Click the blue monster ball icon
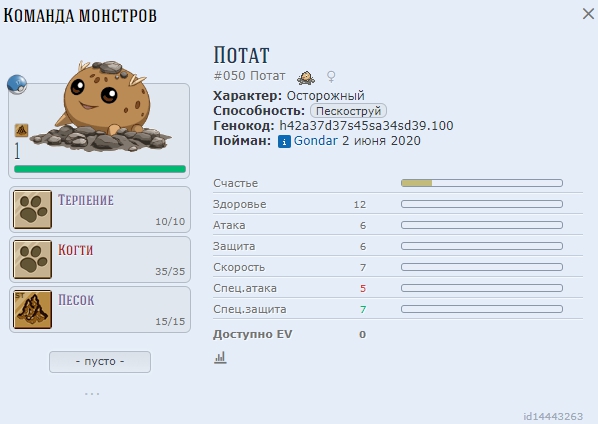Viewport: 598px width, 424px height. (17, 84)
